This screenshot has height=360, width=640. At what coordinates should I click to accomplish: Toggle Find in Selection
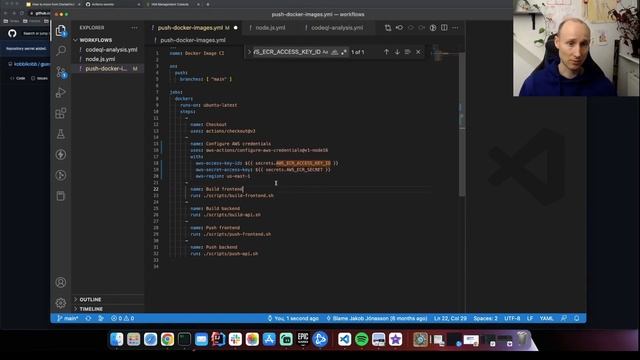pyautogui.click(x=407, y=52)
